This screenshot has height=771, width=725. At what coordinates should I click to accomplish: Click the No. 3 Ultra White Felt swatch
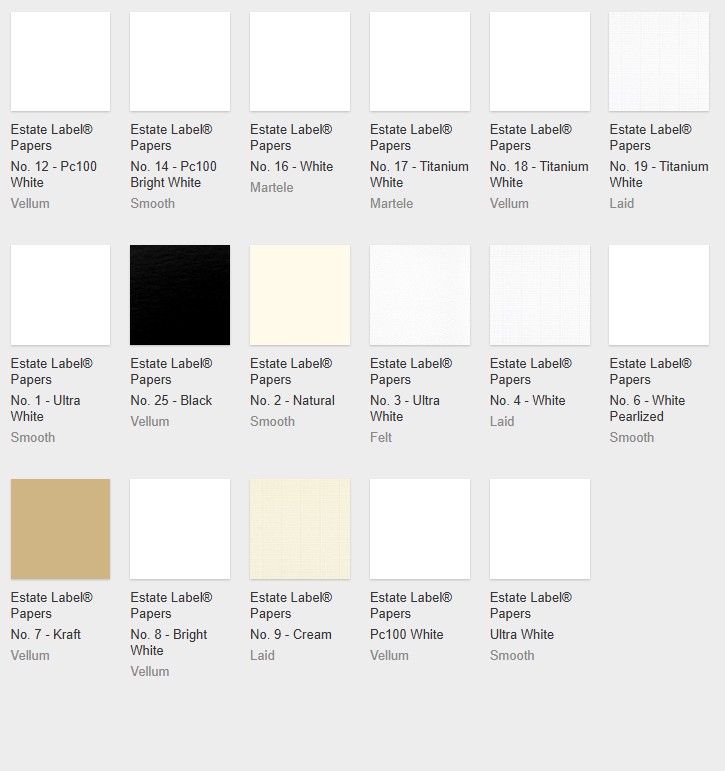pyautogui.click(x=420, y=295)
